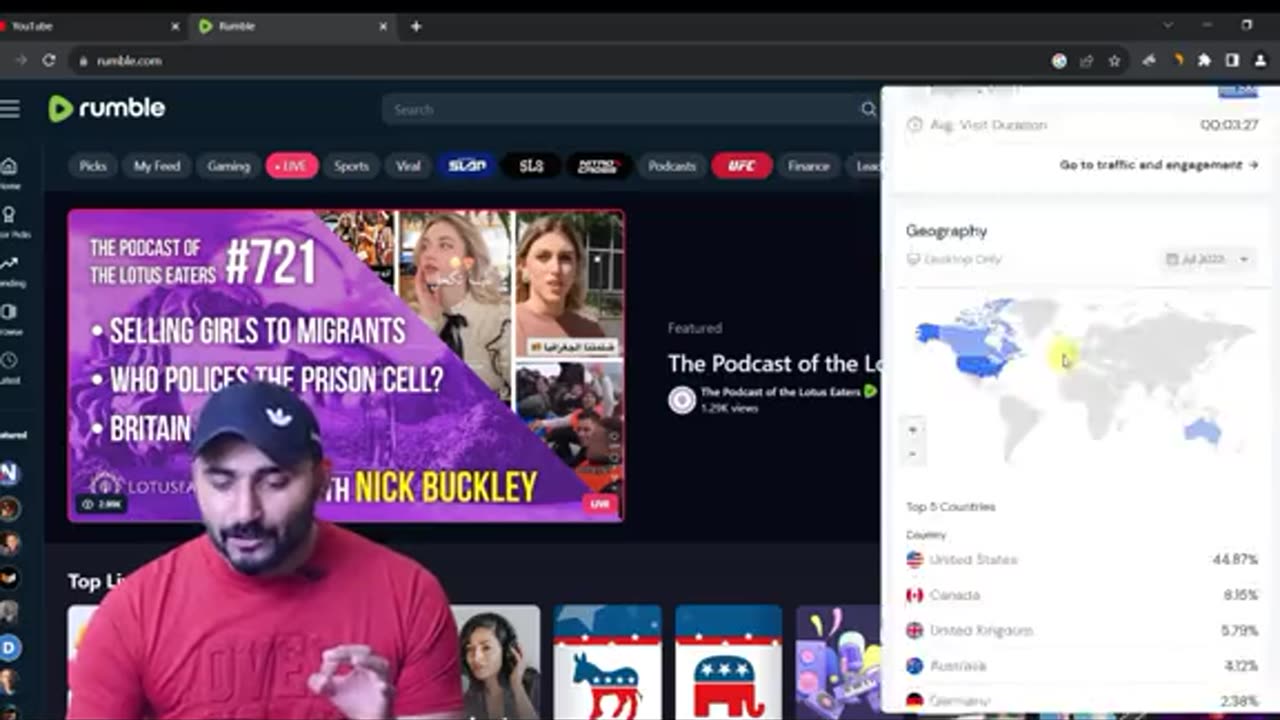This screenshot has width=1280, height=720.
Task: Toggle the Chrome side panel icon
Action: coord(1232,61)
